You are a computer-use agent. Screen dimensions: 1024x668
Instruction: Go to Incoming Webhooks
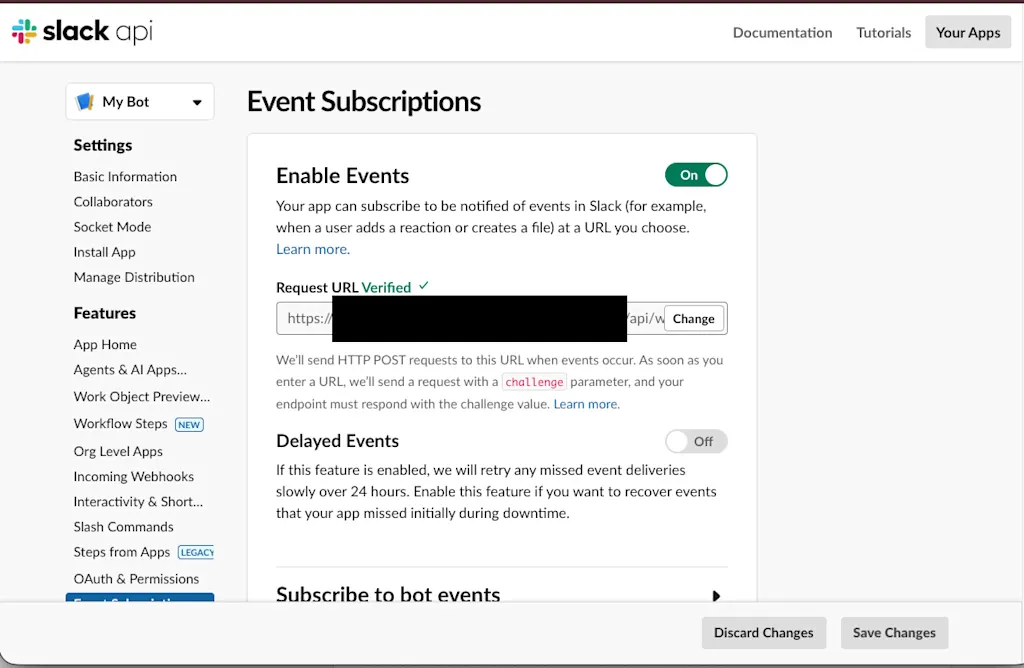point(134,477)
